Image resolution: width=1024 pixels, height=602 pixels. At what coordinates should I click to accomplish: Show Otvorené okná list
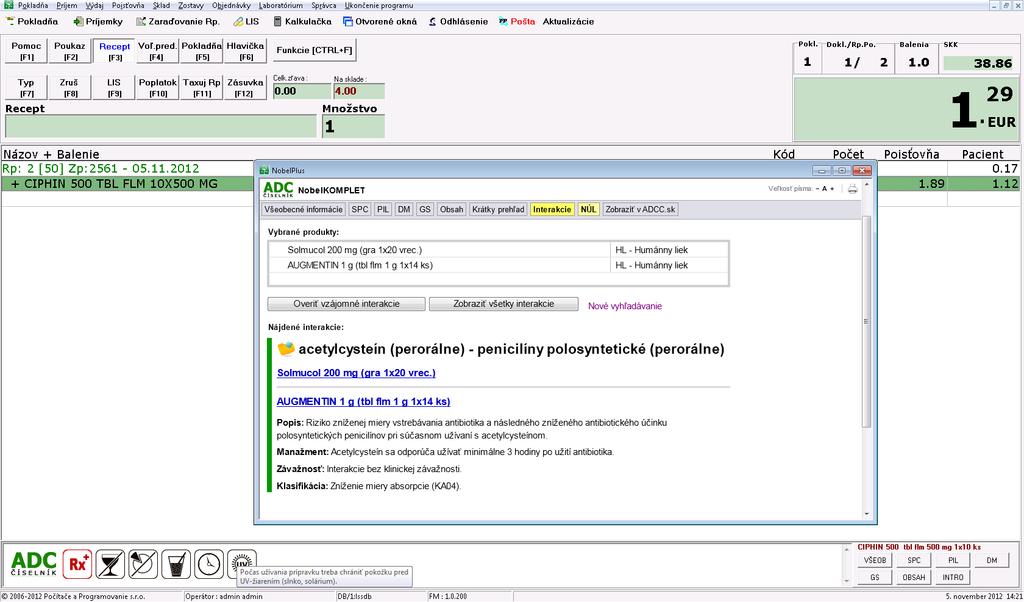click(x=380, y=21)
